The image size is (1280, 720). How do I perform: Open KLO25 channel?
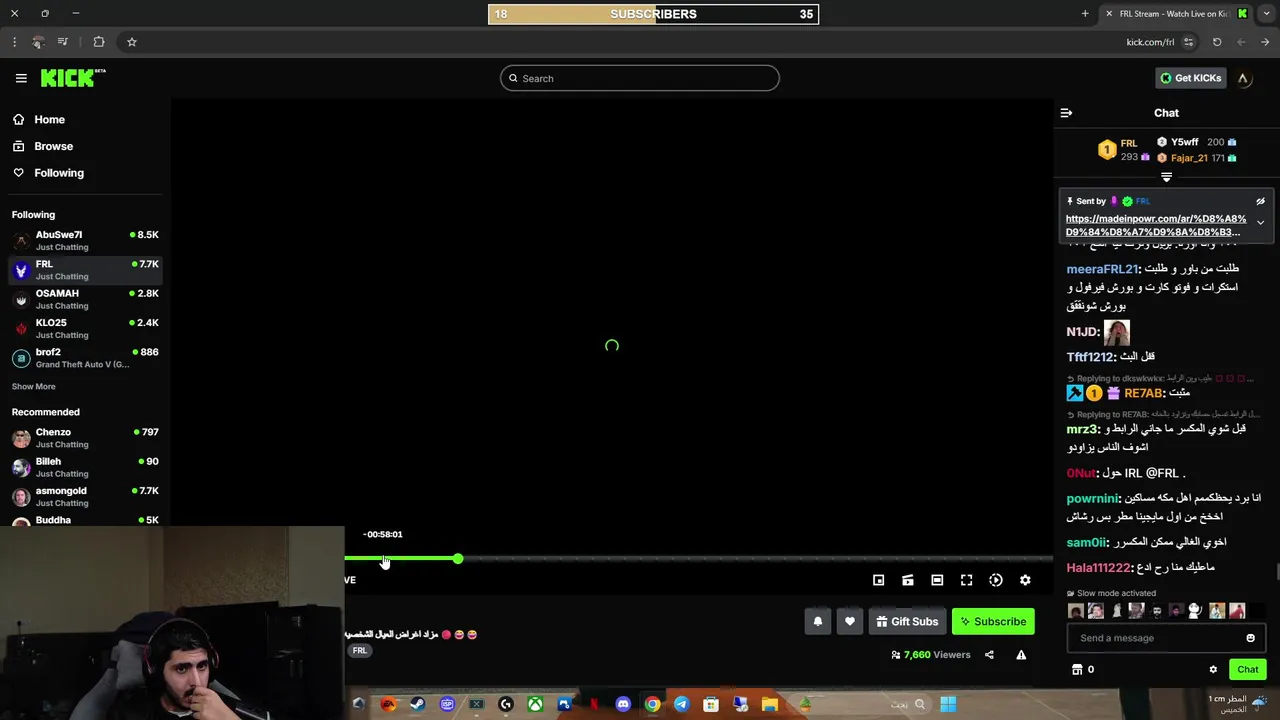[x=85, y=328]
